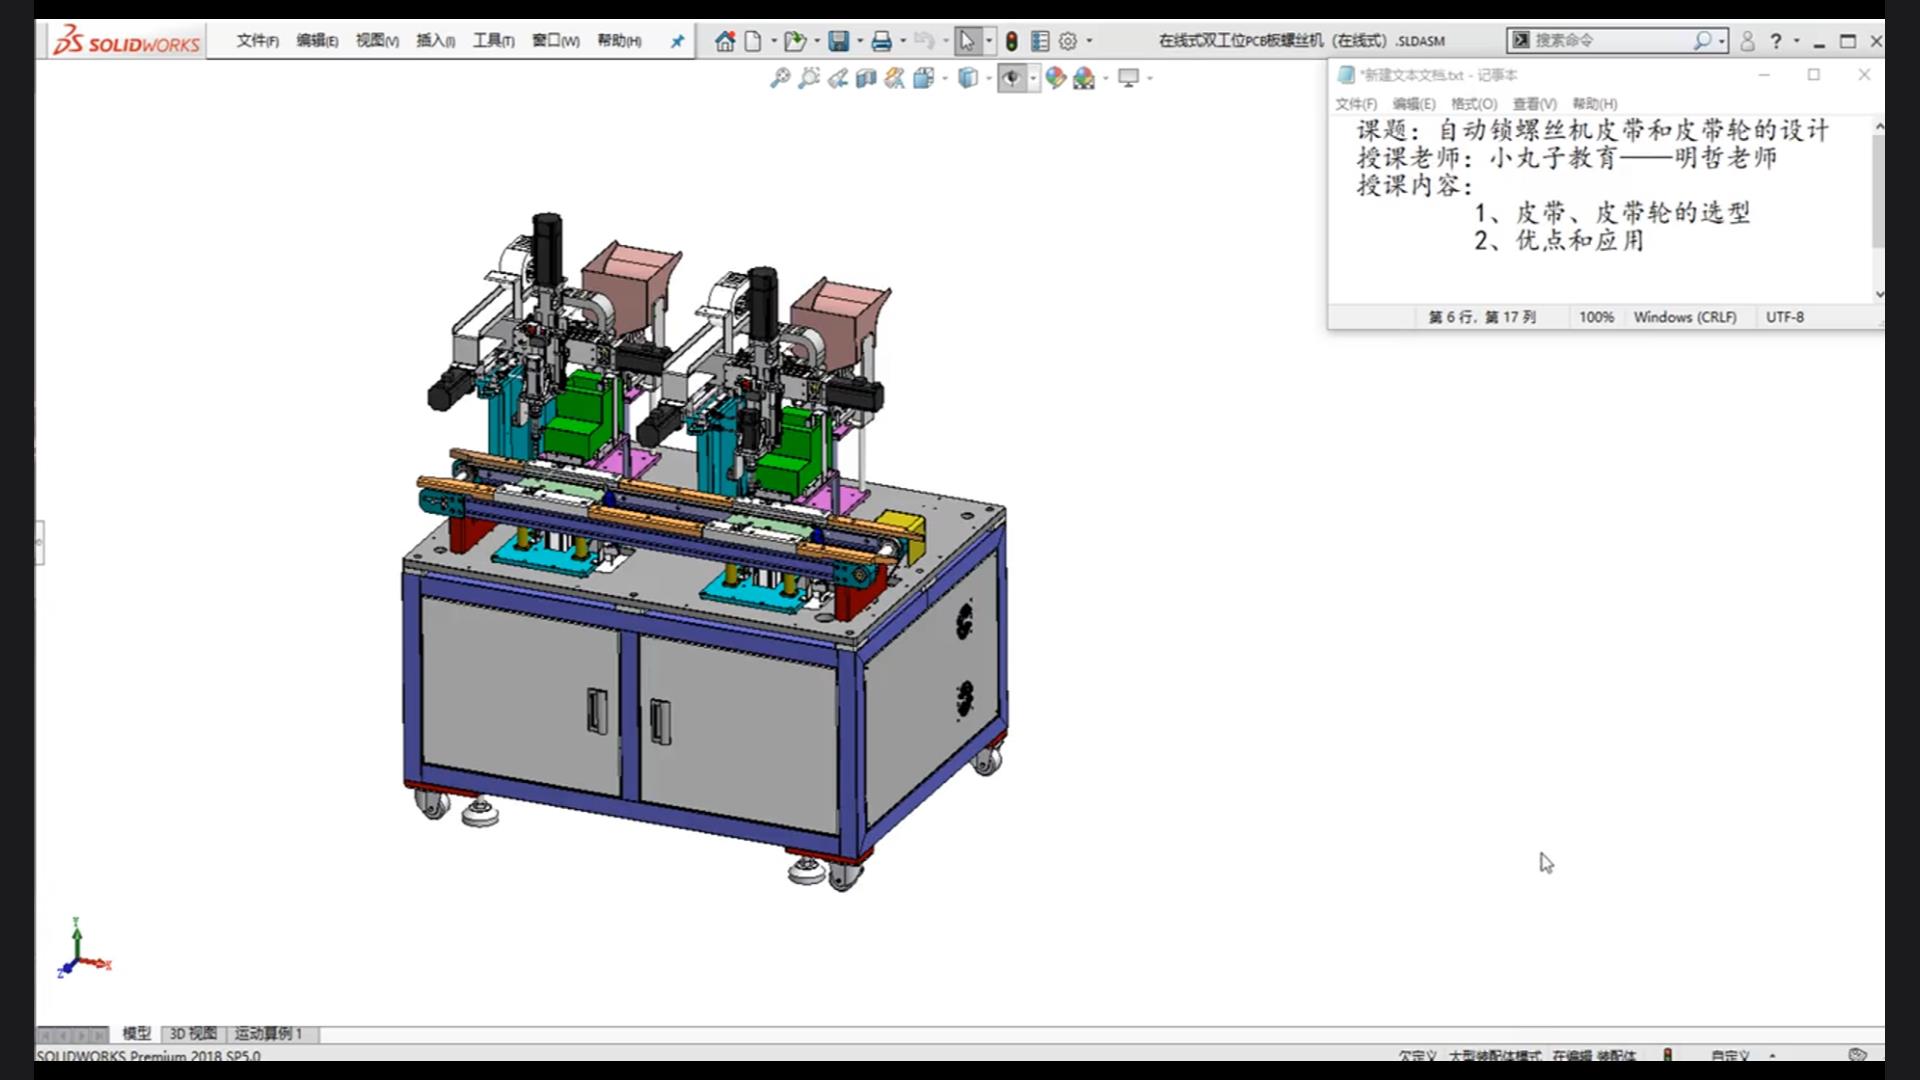The image size is (1920, 1080).
Task: Click the Display Style cube icon
Action: (968, 78)
